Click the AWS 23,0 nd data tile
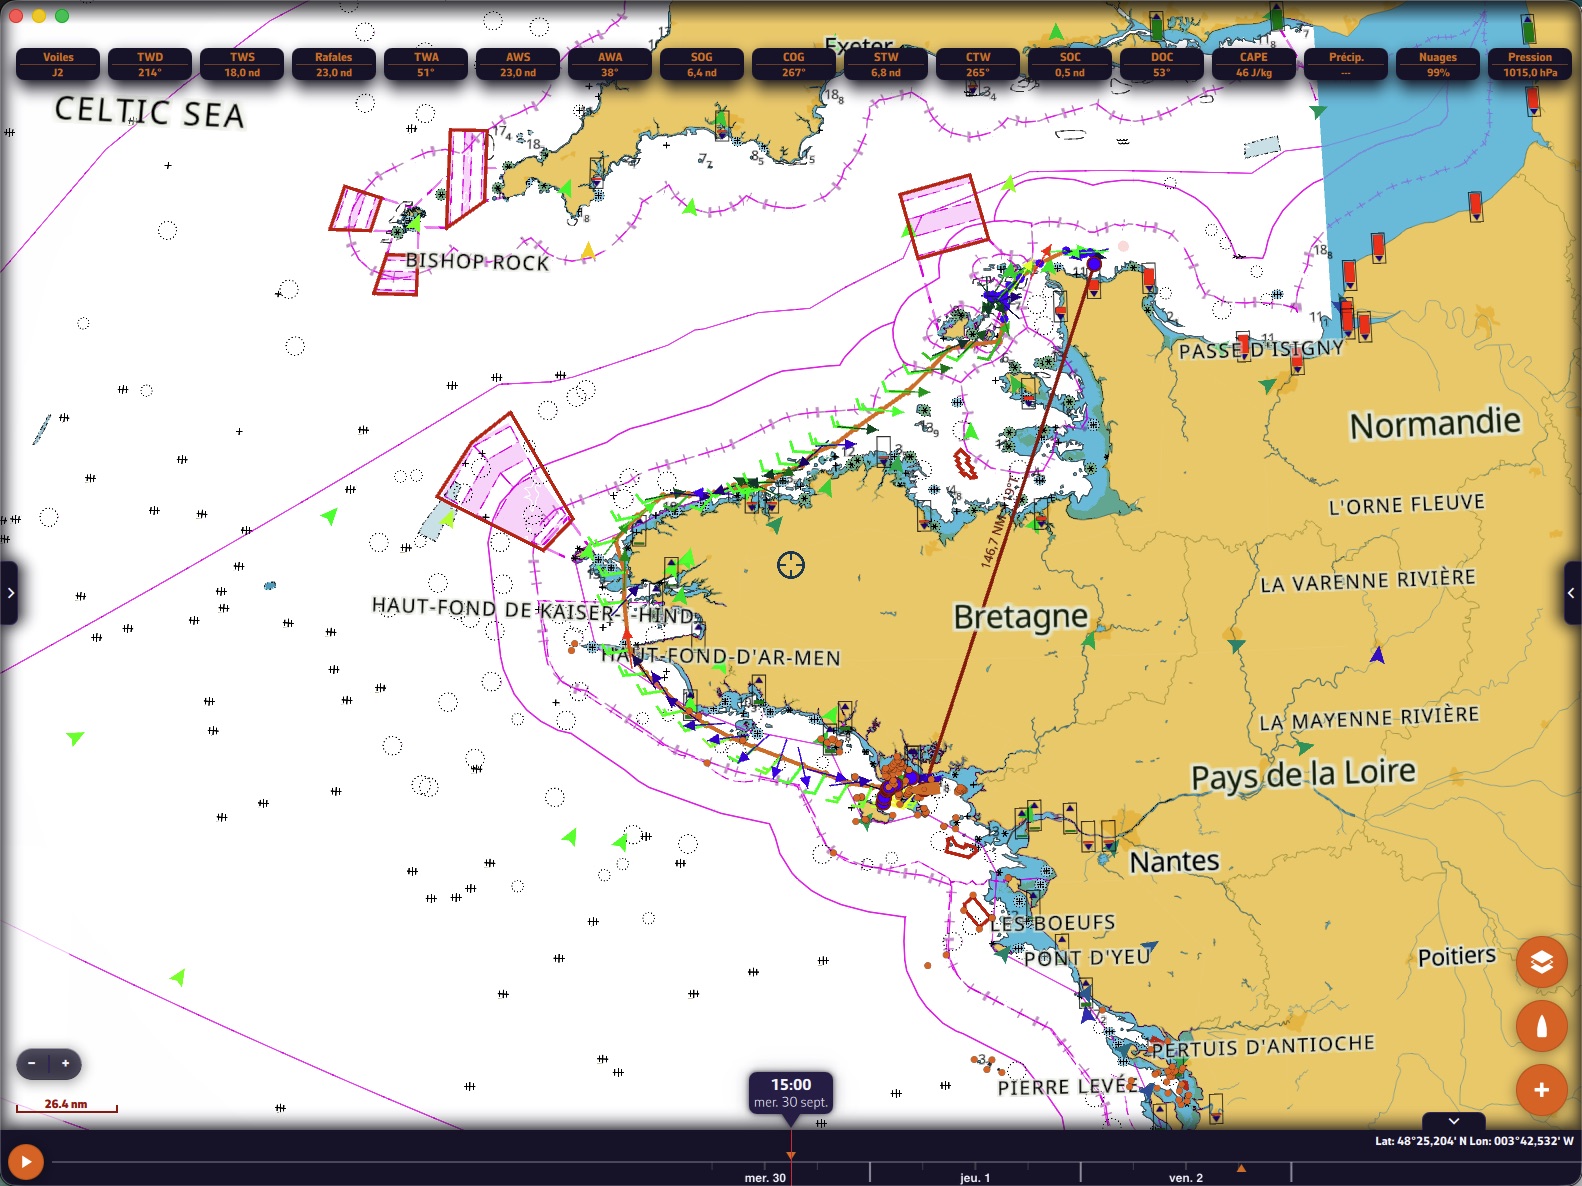This screenshot has width=1582, height=1186. pos(518,64)
